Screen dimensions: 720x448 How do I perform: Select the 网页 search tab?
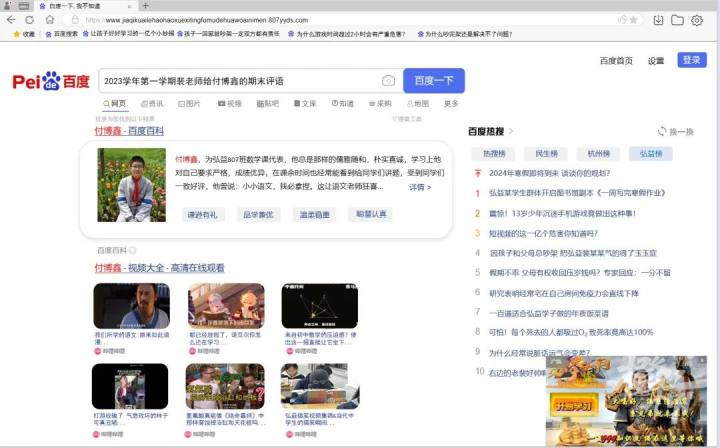[x=115, y=104]
